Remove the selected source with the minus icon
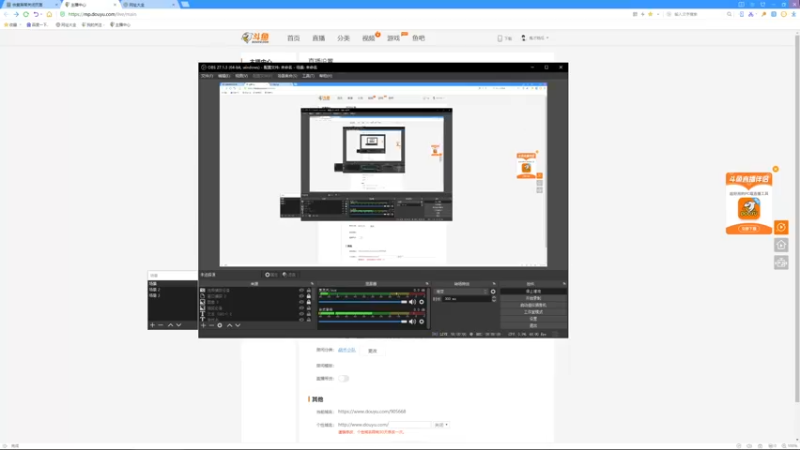 coord(211,325)
